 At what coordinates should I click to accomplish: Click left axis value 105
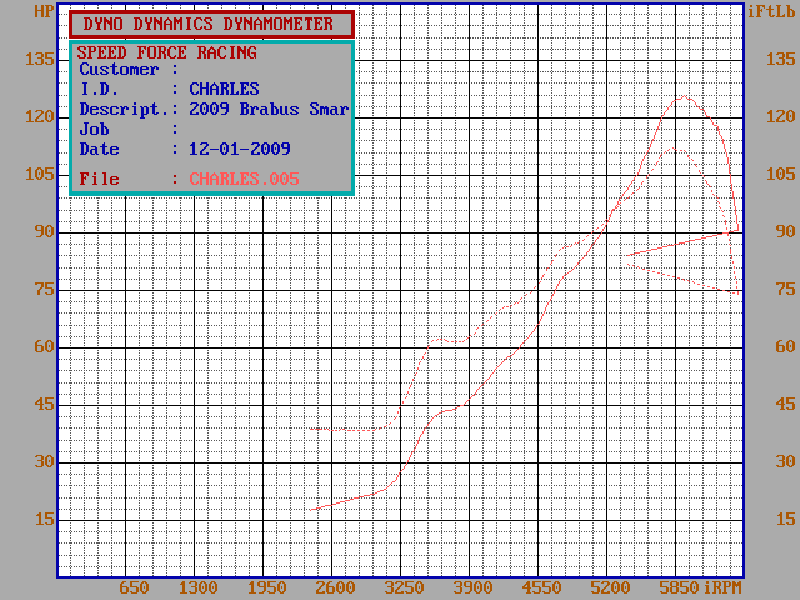[x=40, y=174]
